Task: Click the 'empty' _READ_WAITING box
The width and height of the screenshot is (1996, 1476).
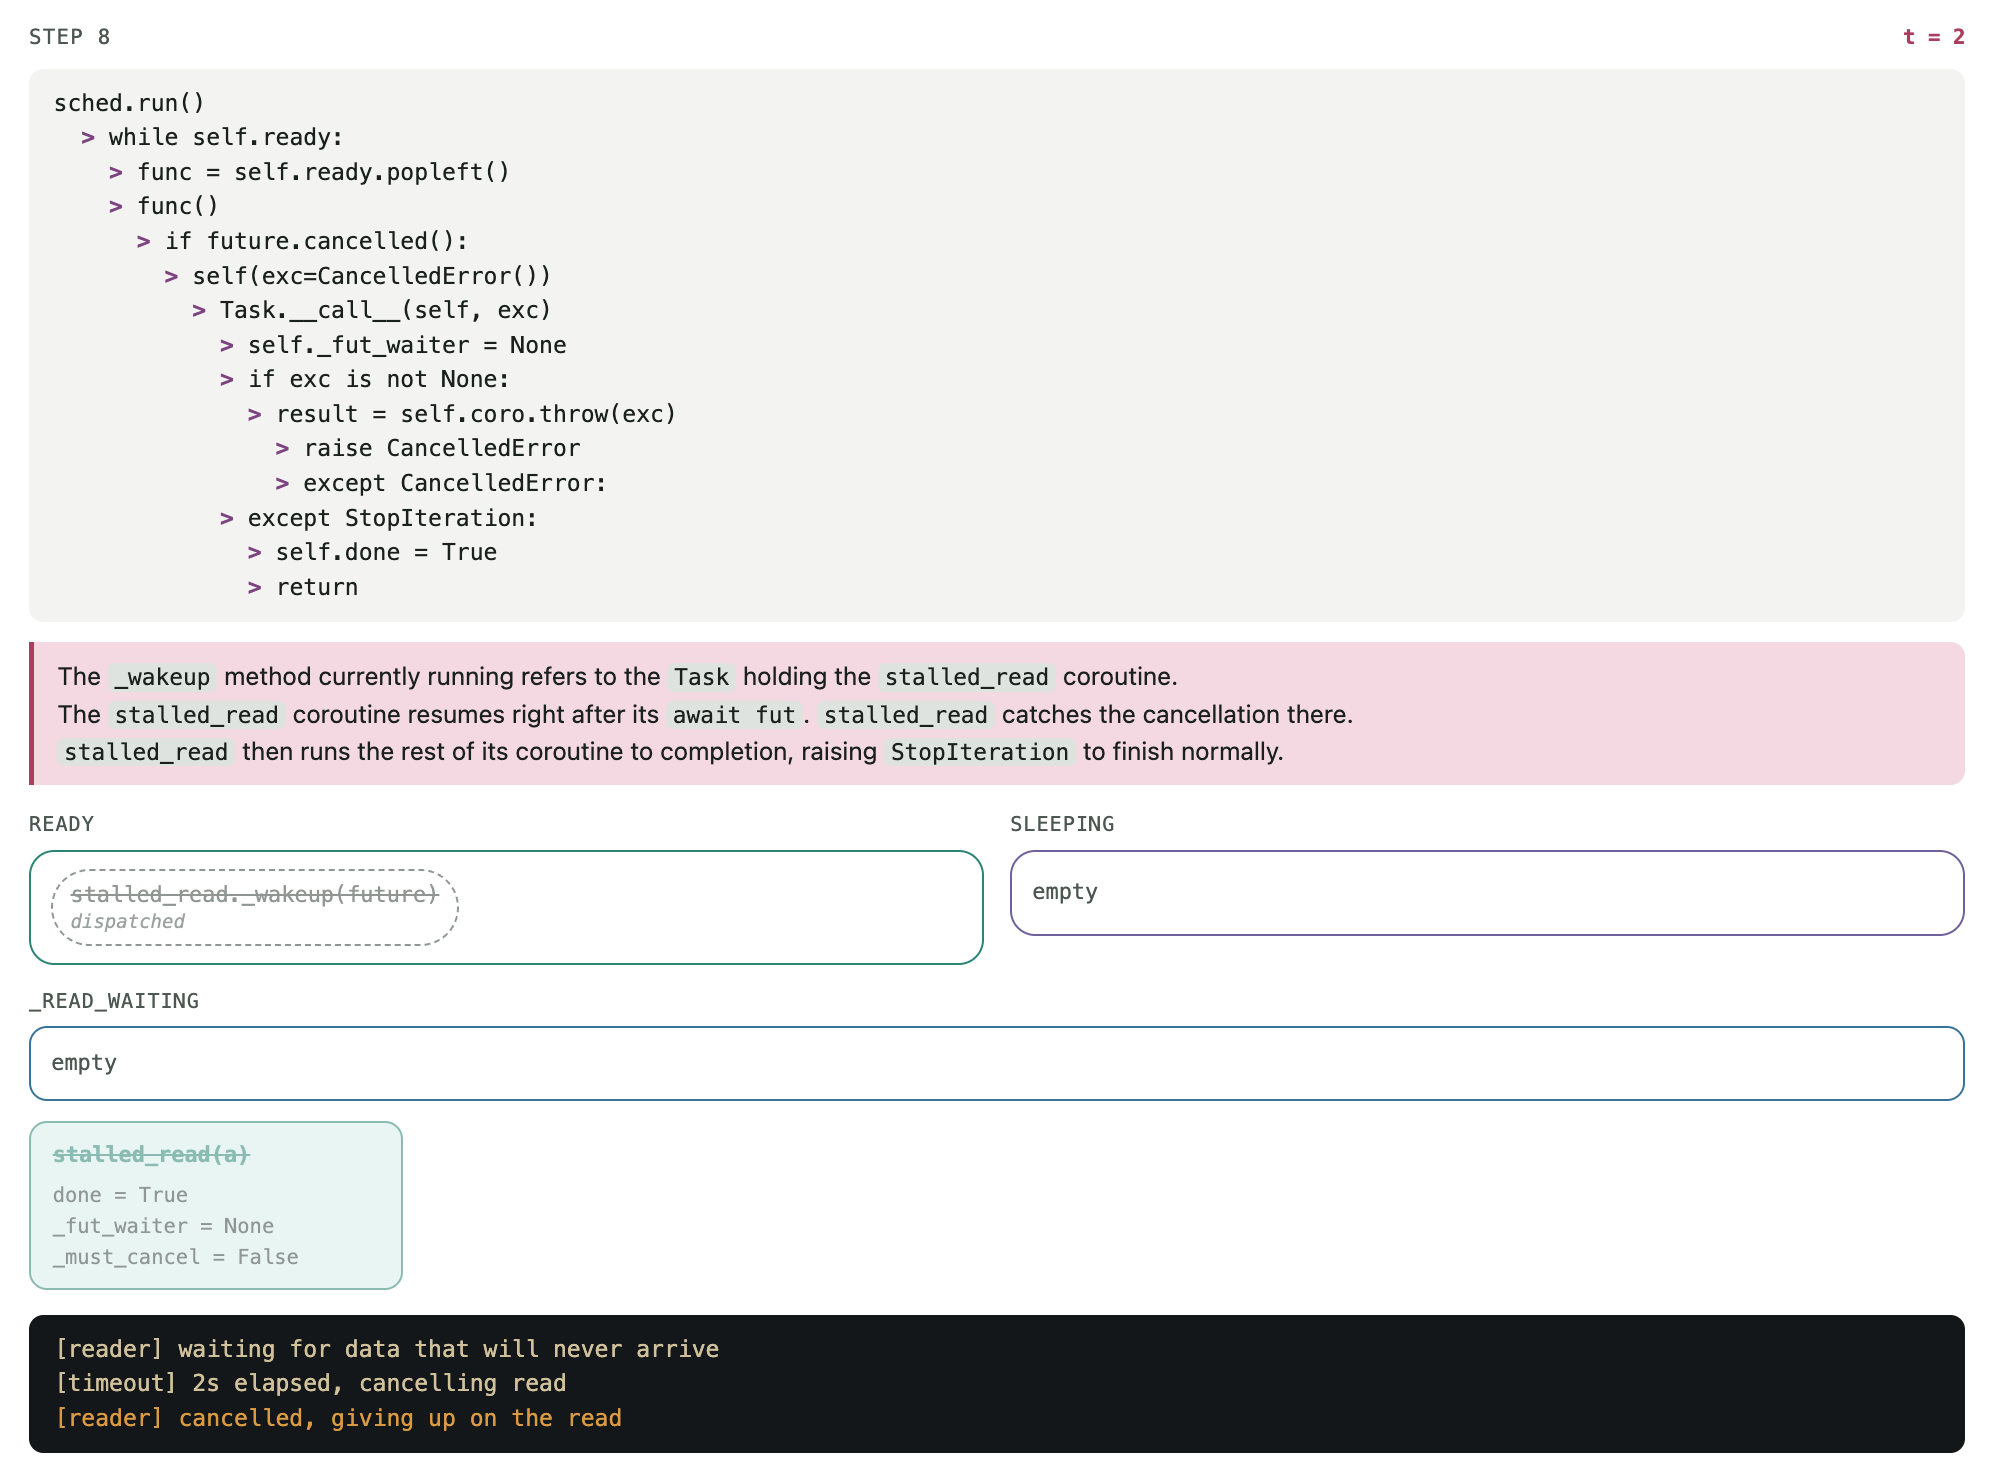Action: point(997,1063)
